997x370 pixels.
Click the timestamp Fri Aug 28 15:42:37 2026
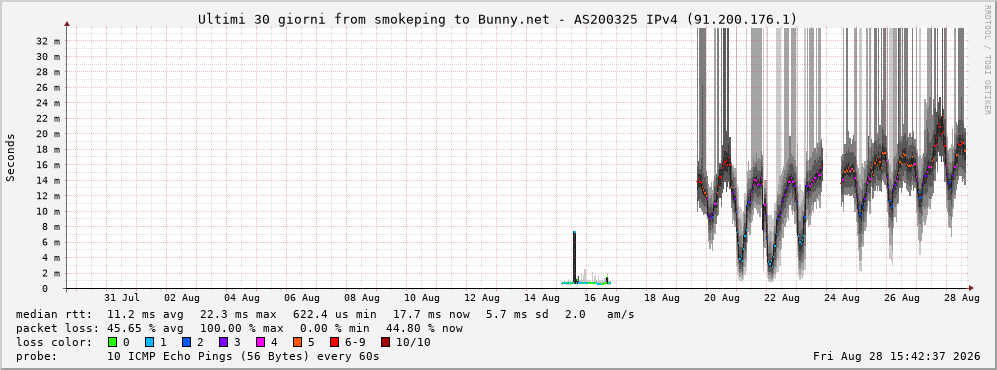tap(897, 356)
